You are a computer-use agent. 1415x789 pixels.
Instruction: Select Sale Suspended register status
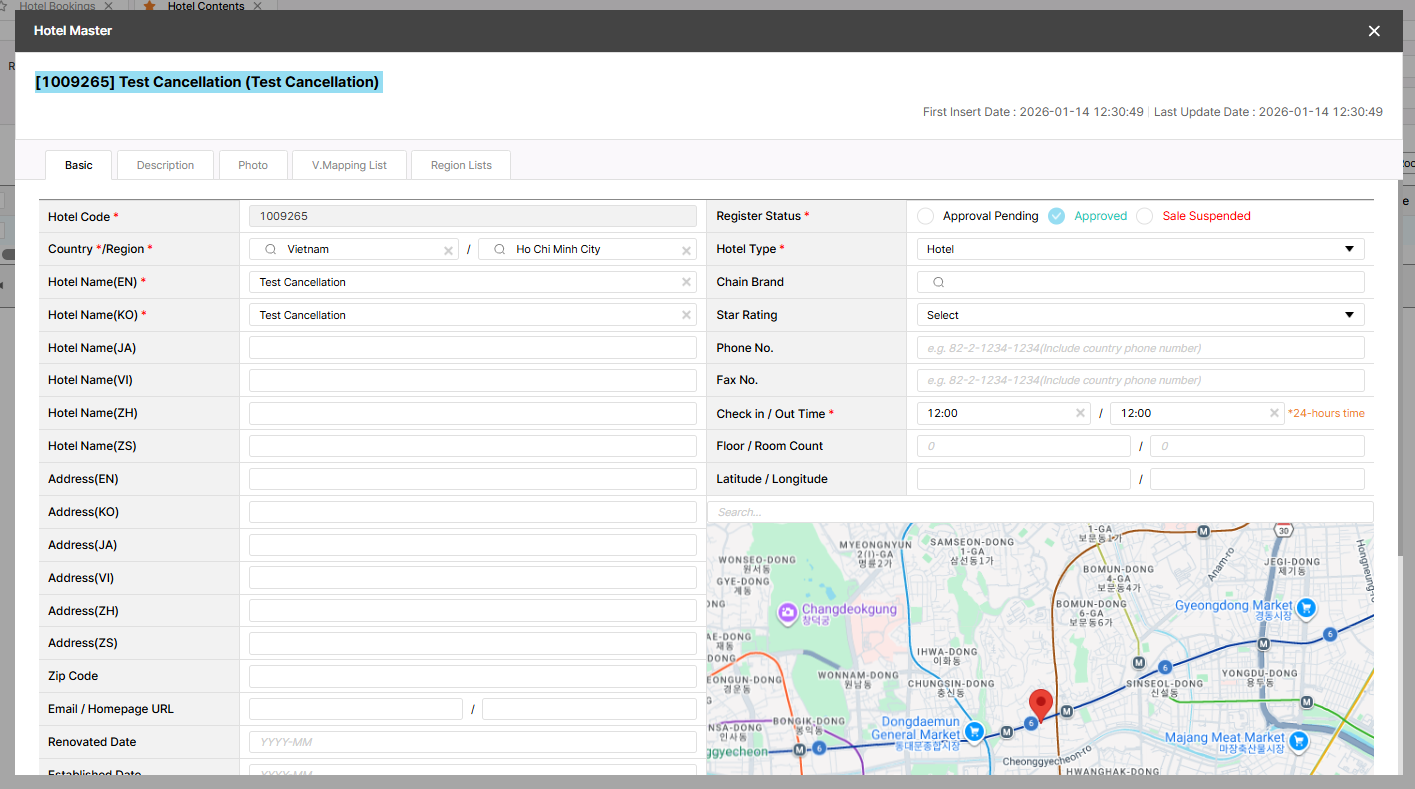1145,216
